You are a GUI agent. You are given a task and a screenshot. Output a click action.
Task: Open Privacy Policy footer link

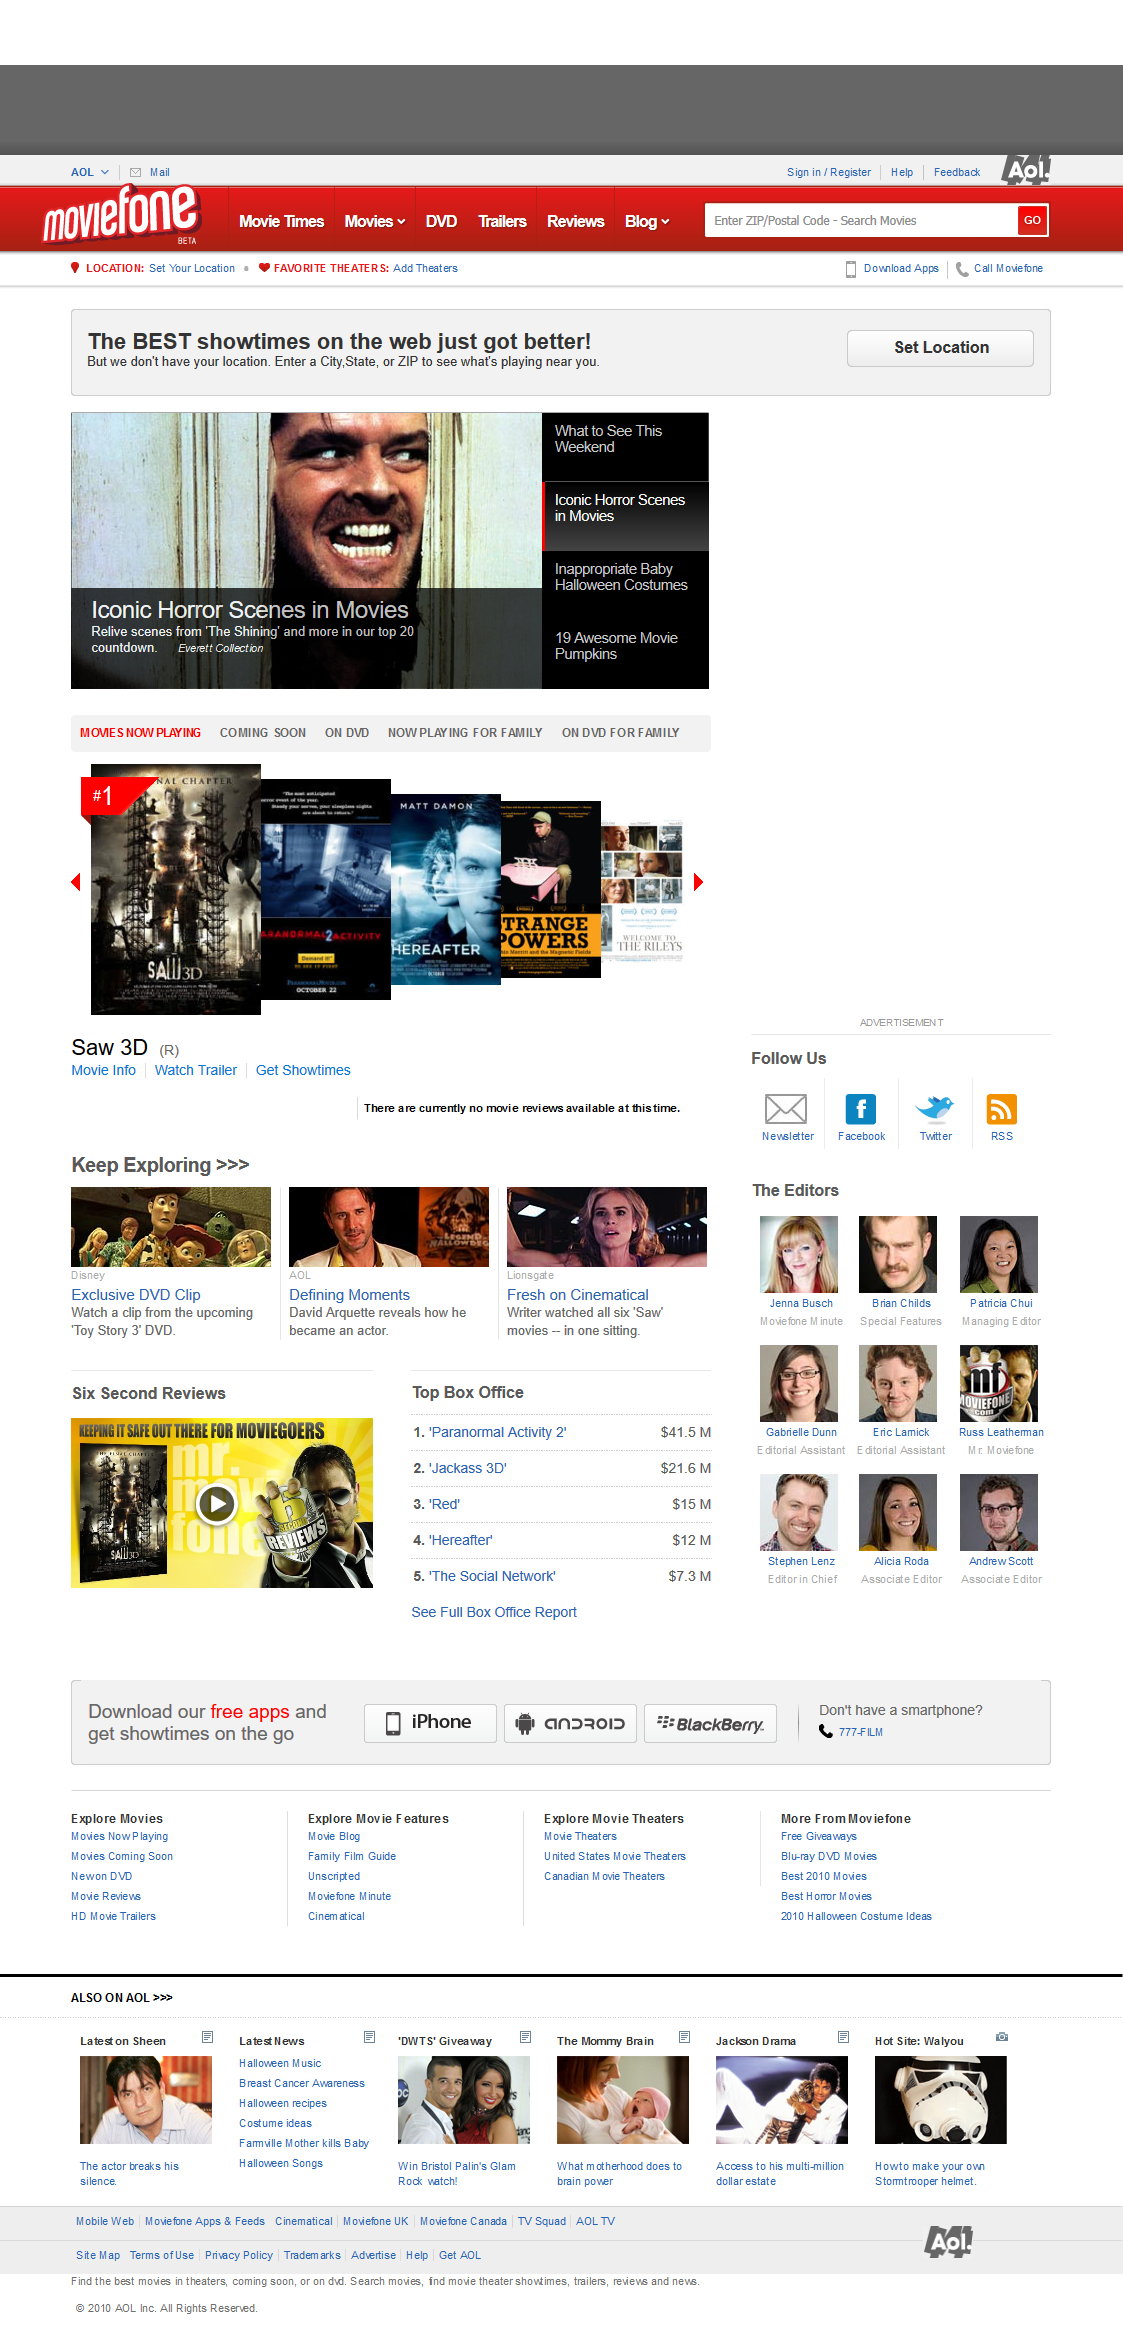tap(239, 2255)
